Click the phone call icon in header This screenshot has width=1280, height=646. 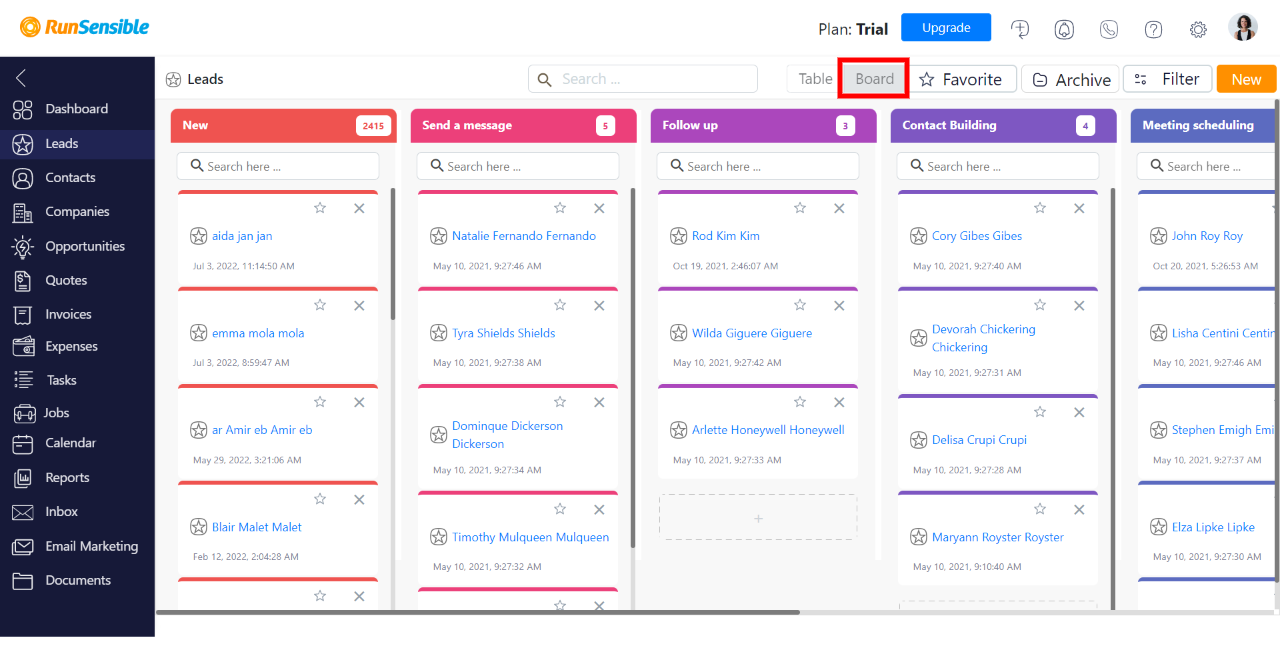pyautogui.click(x=1109, y=29)
